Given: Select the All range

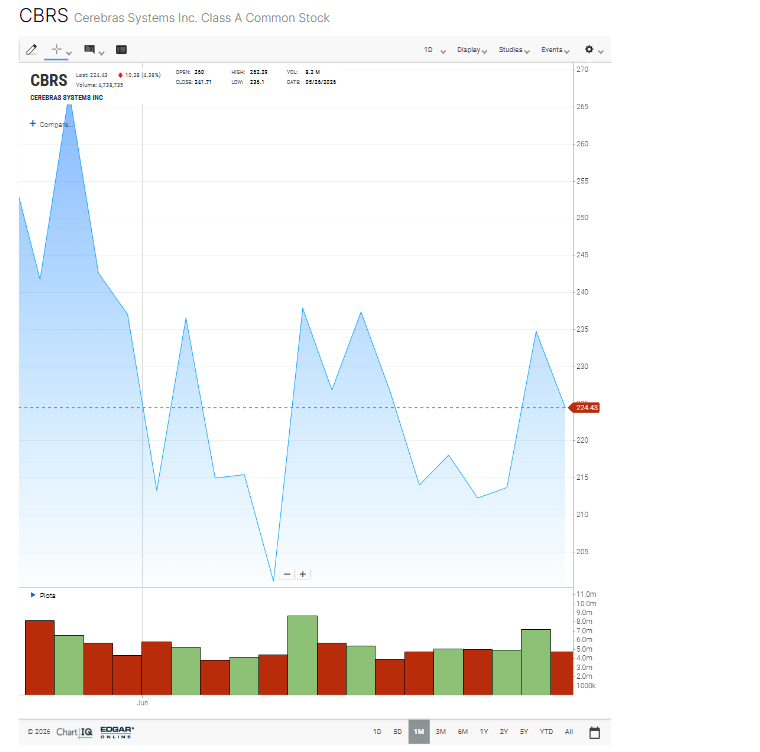Looking at the screenshot, I should 569,732.
